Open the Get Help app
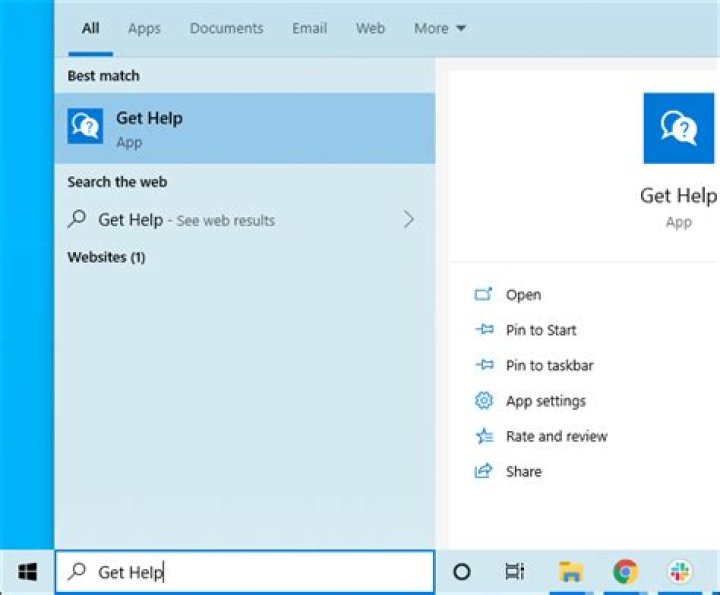The image size is (720, 595). coord(522,295)
